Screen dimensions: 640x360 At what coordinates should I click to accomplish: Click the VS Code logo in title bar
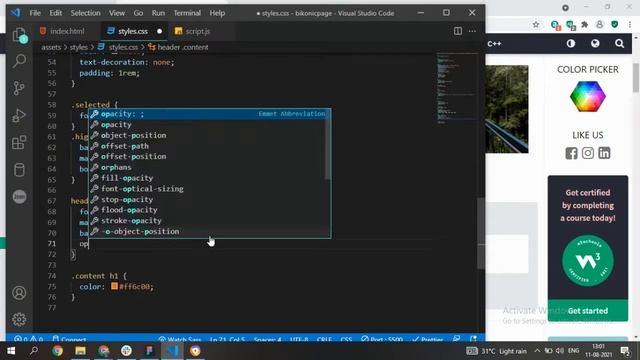[16, 13]
